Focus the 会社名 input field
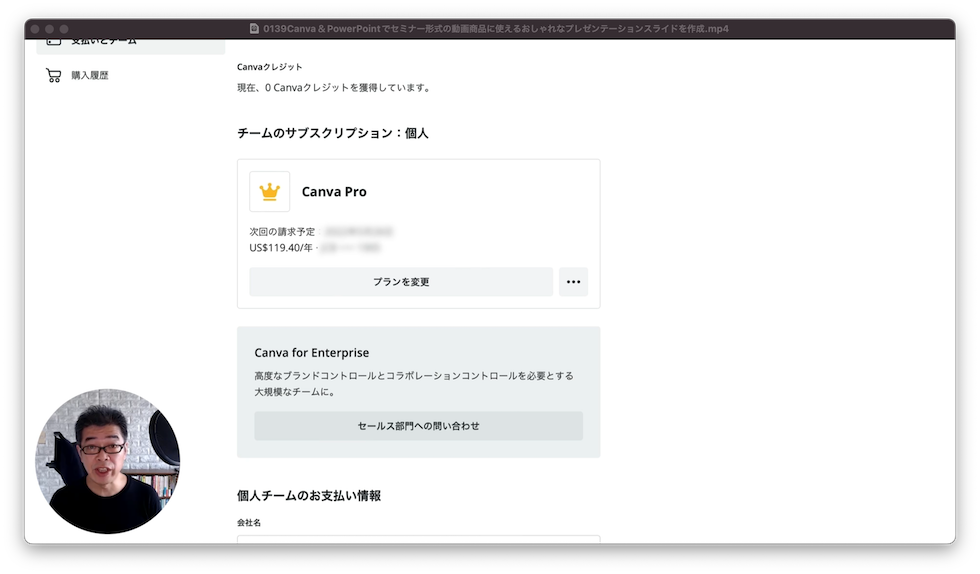 (x=418, y=540)
